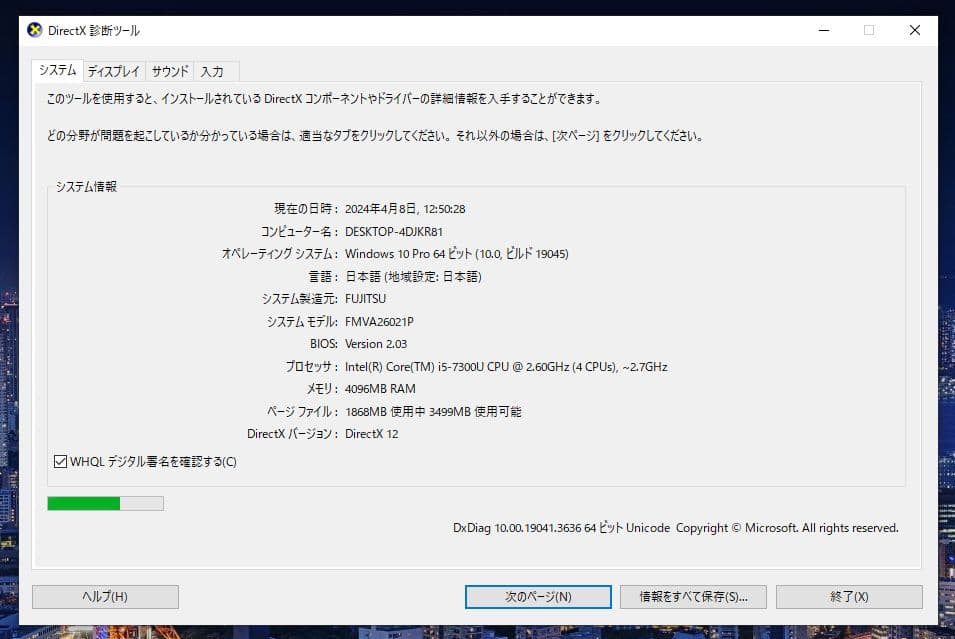Viewport: 955px width, 639px height.
Task: Click the window title DirectX 診断ツール
Action: click(94, 30)
